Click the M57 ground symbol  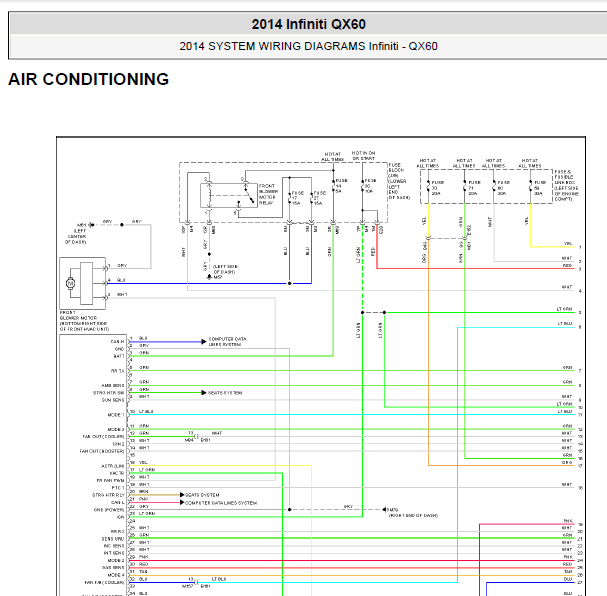209,276
